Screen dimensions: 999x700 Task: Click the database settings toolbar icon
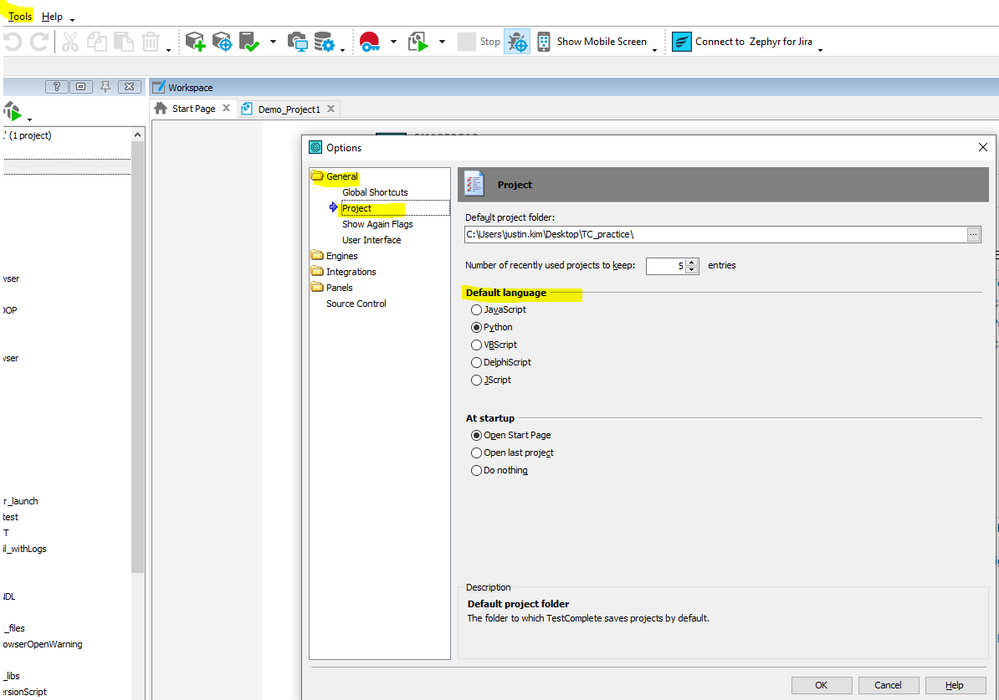(324, 42)
